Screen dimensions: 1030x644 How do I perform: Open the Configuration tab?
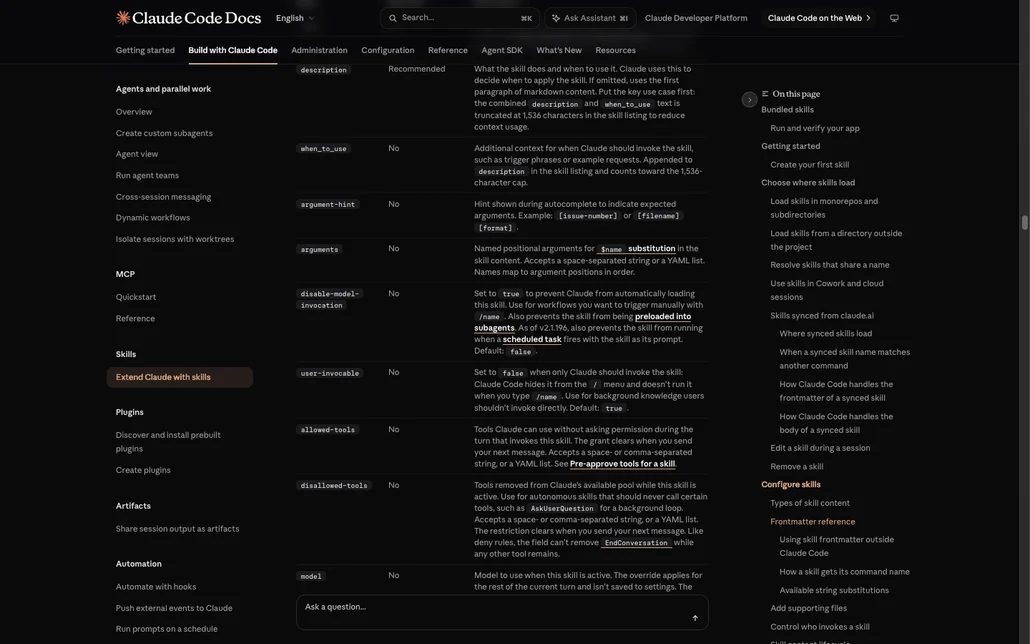coord(388,50)
